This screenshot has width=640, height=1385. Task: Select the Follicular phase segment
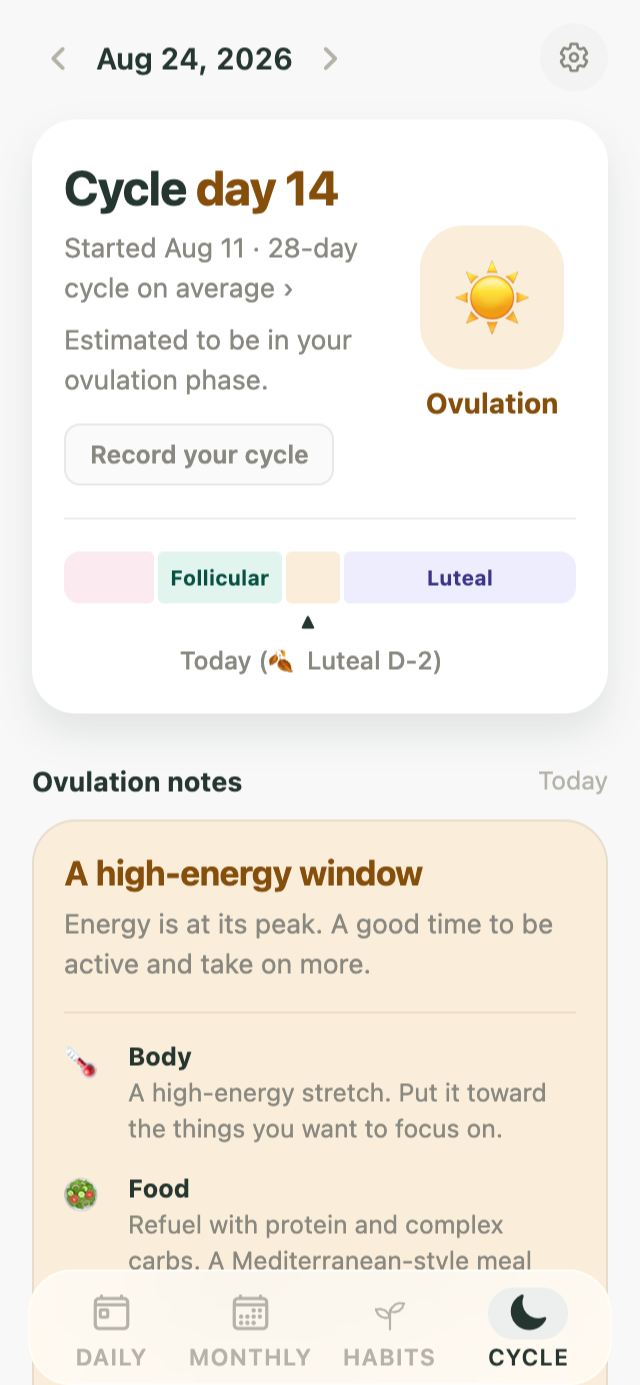(x=220, y=578)
